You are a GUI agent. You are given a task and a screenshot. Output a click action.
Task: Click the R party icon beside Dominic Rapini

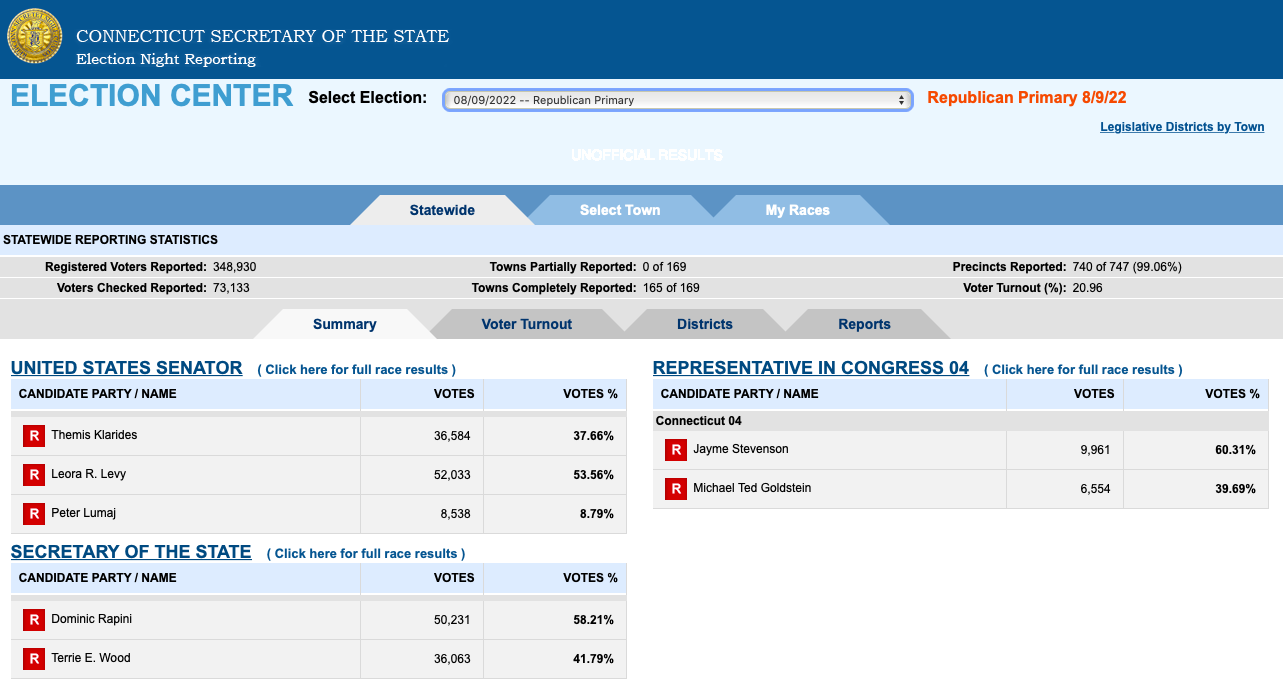(33, 619)
